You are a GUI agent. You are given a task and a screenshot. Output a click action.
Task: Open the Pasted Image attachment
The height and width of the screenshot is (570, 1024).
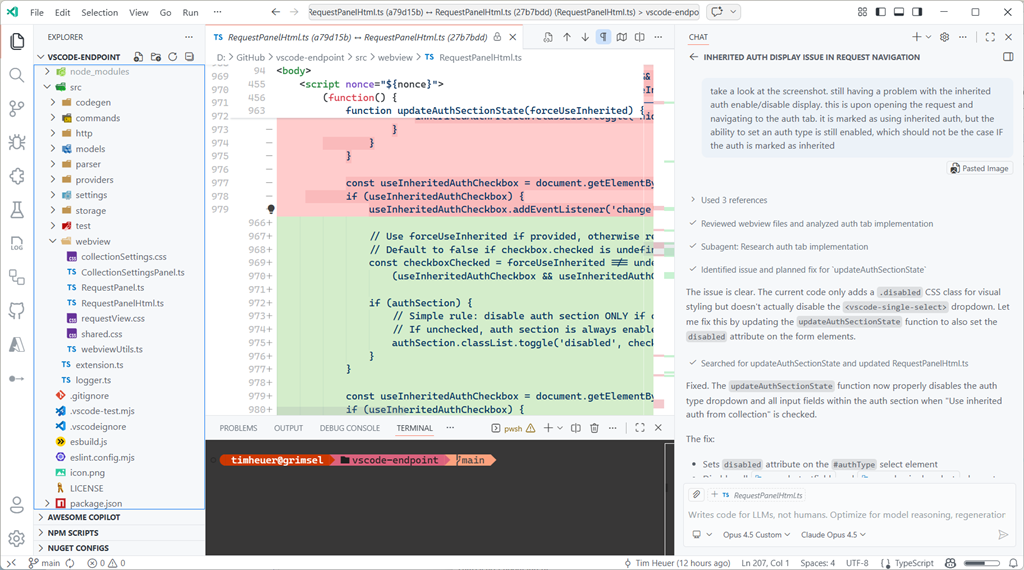point(980,168)
